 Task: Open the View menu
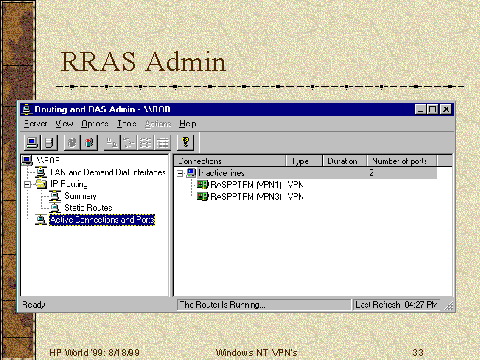pos(64,124)
